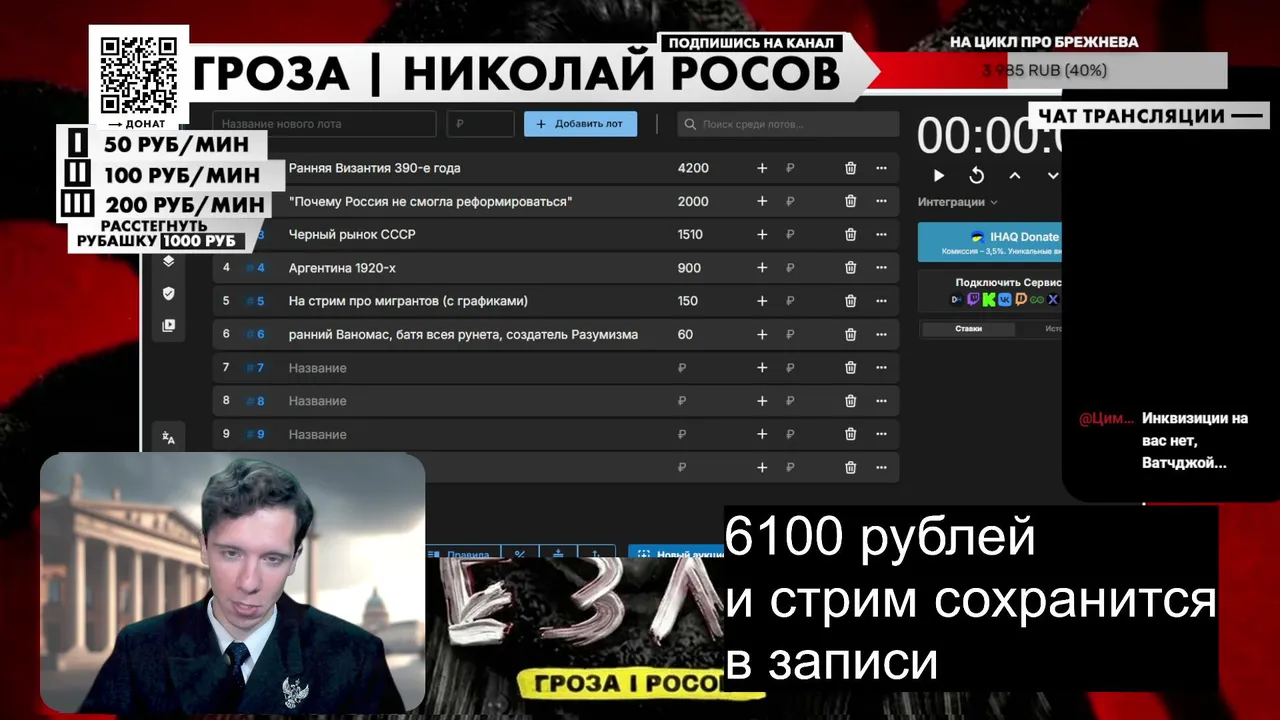Viewport: 1280px width, 720px height.
Task: Click the layers icon in the left sidebar
Action: click(x=168, y=261)
